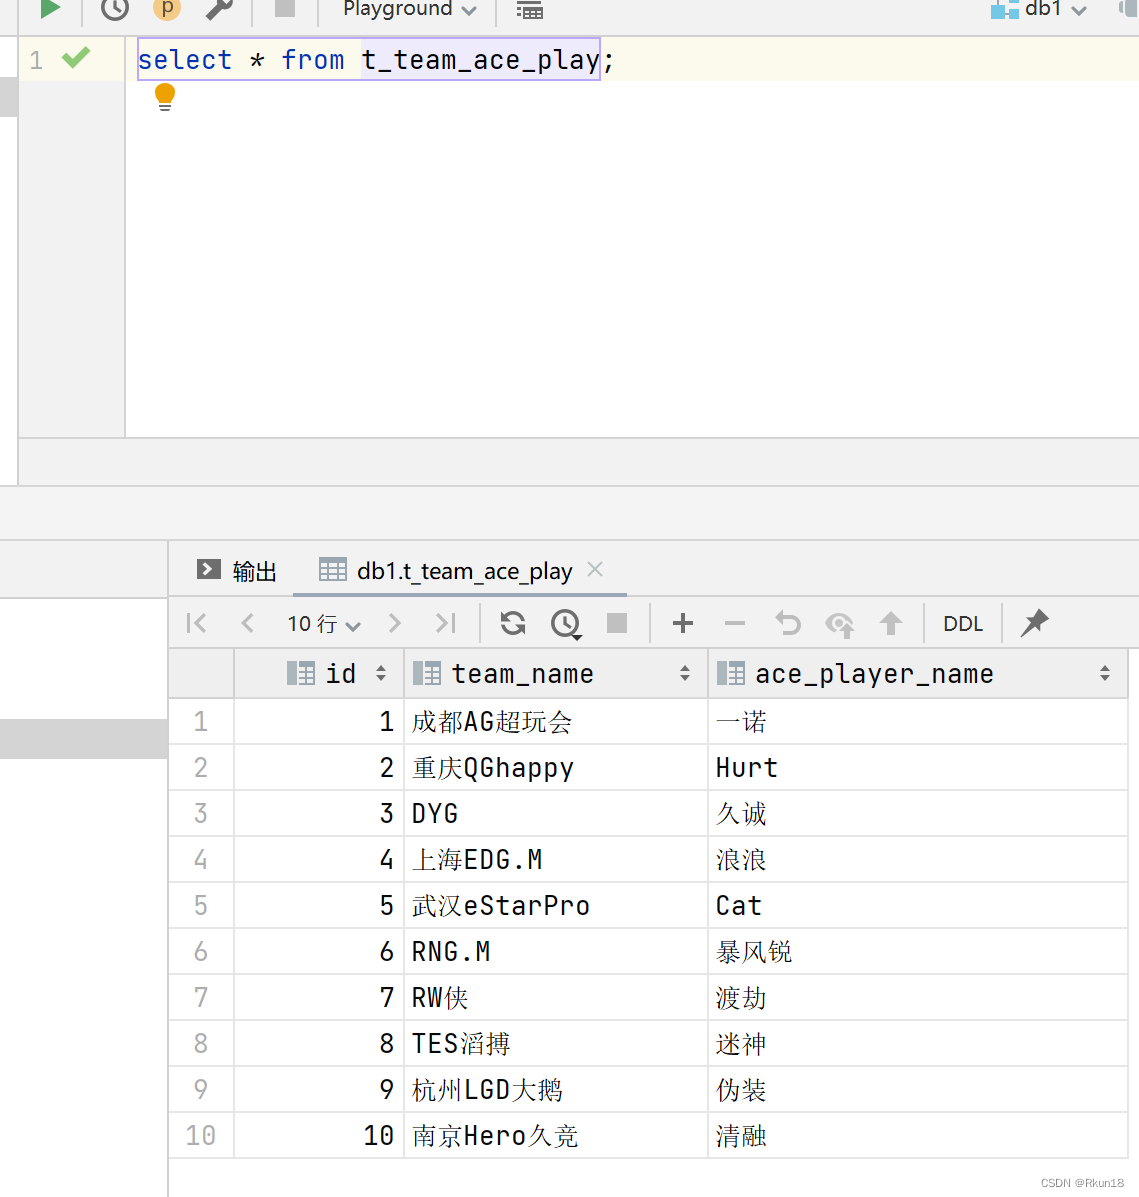Select the RNG.M team cell
This screenshot has width=1139, height=1197.
[x=556, y=951]
